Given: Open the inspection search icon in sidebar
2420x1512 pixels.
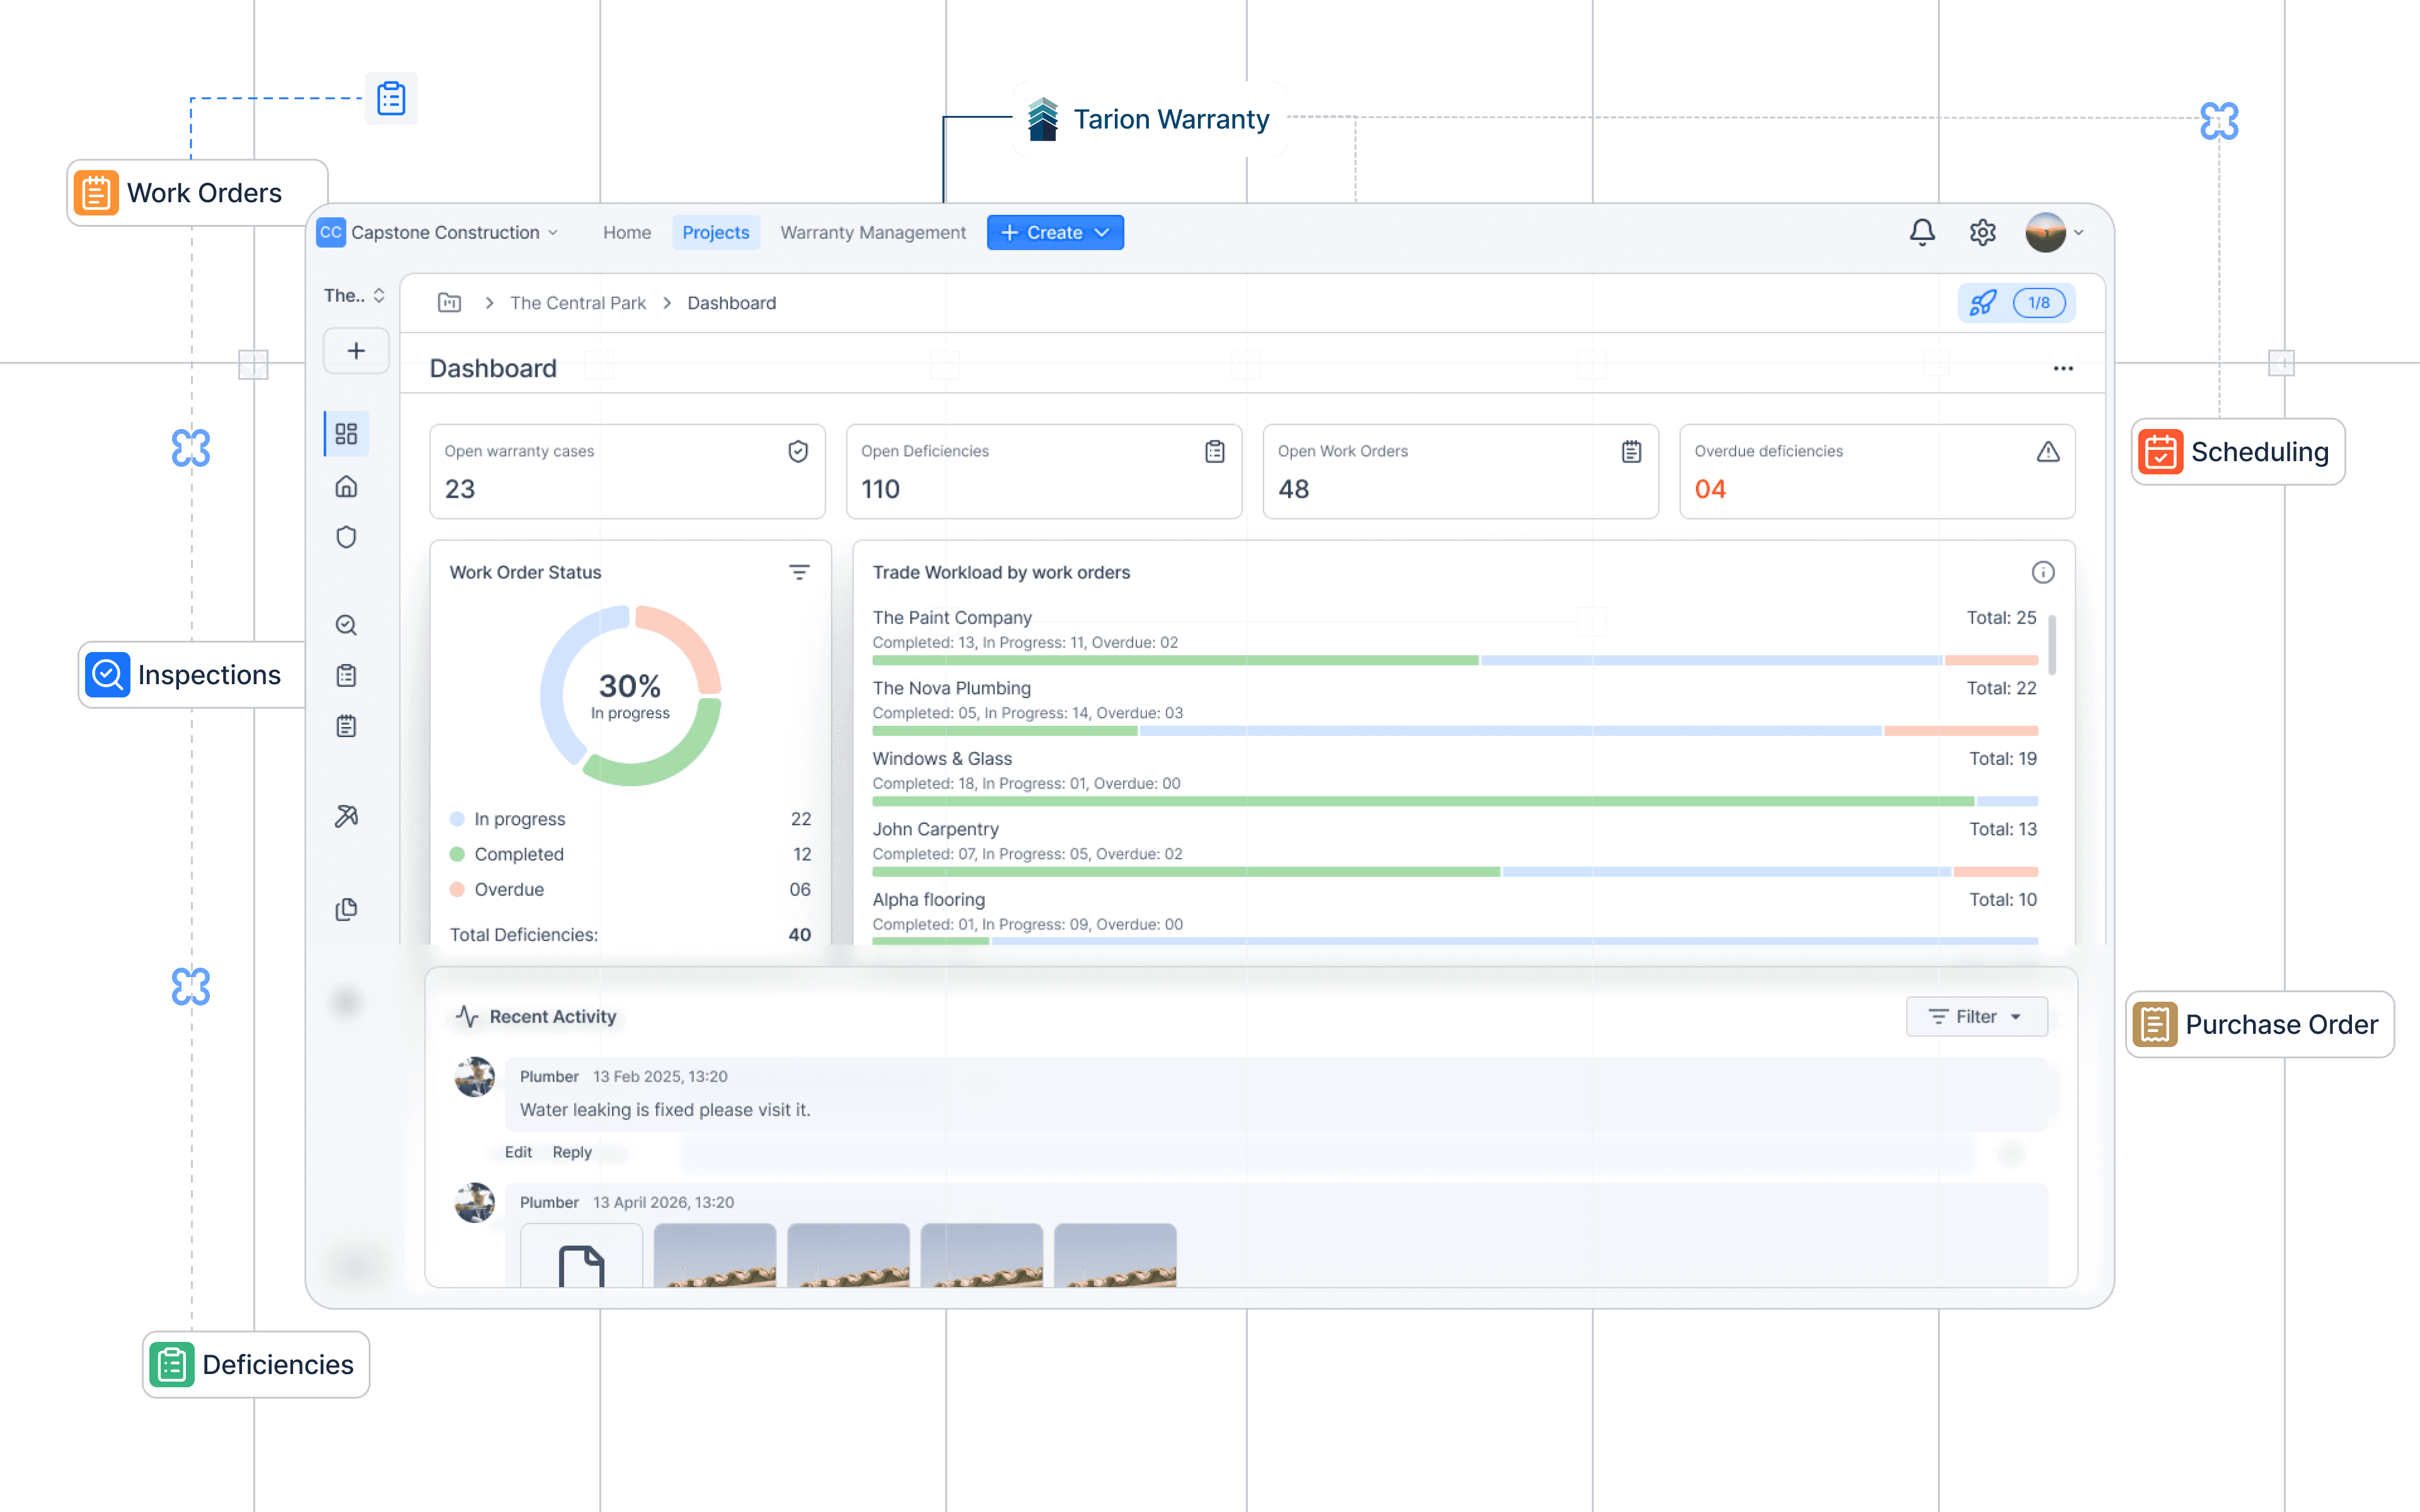Looking at the screenshot, I should point(346,624).
